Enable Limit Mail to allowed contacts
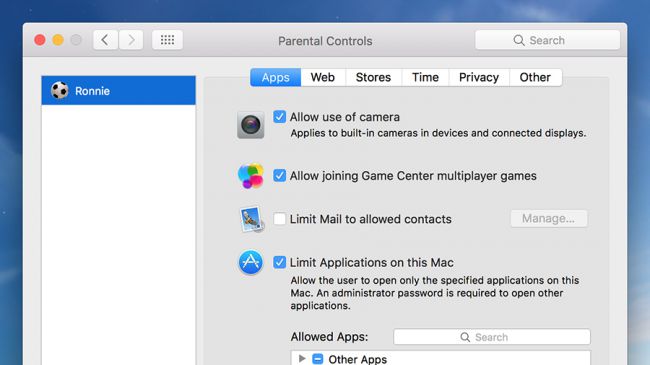 coord(279,219)
